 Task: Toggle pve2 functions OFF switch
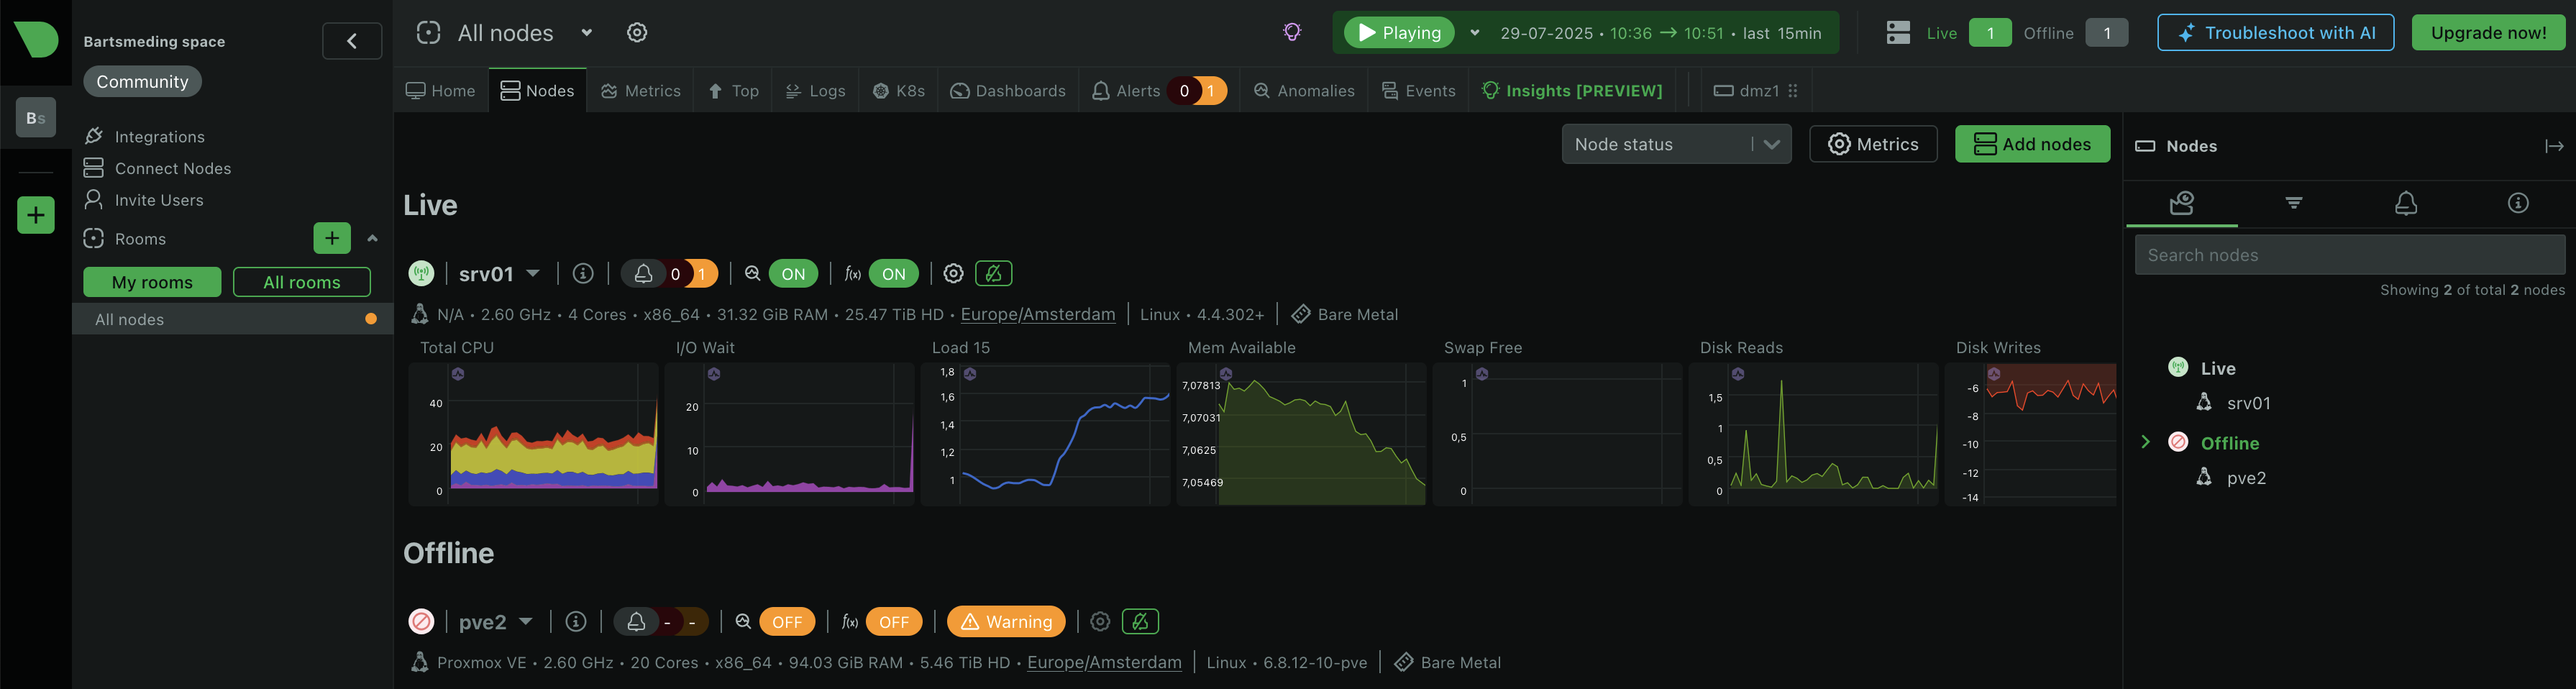pyautogui.click(x=893, y=621)
